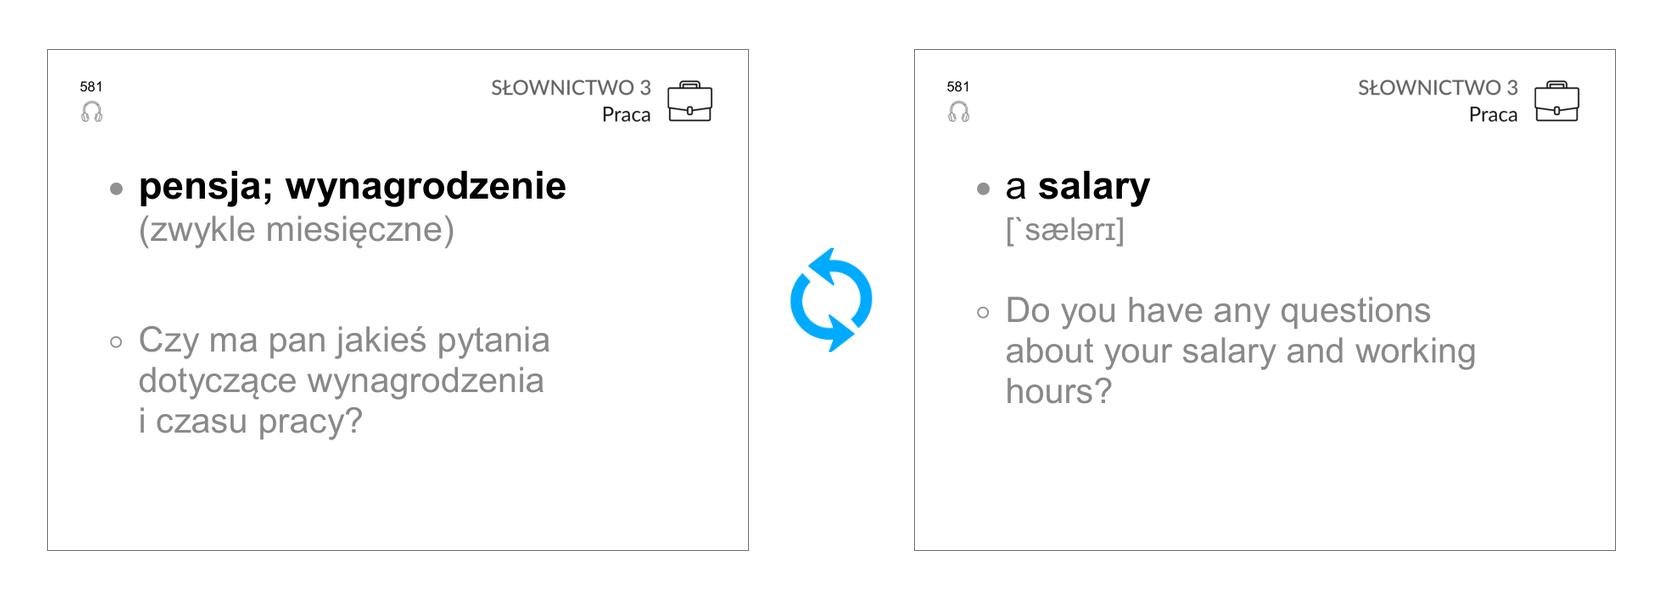1663x600 pixels.
Task: Click card number 581 on left card
Action: point(91,87)
